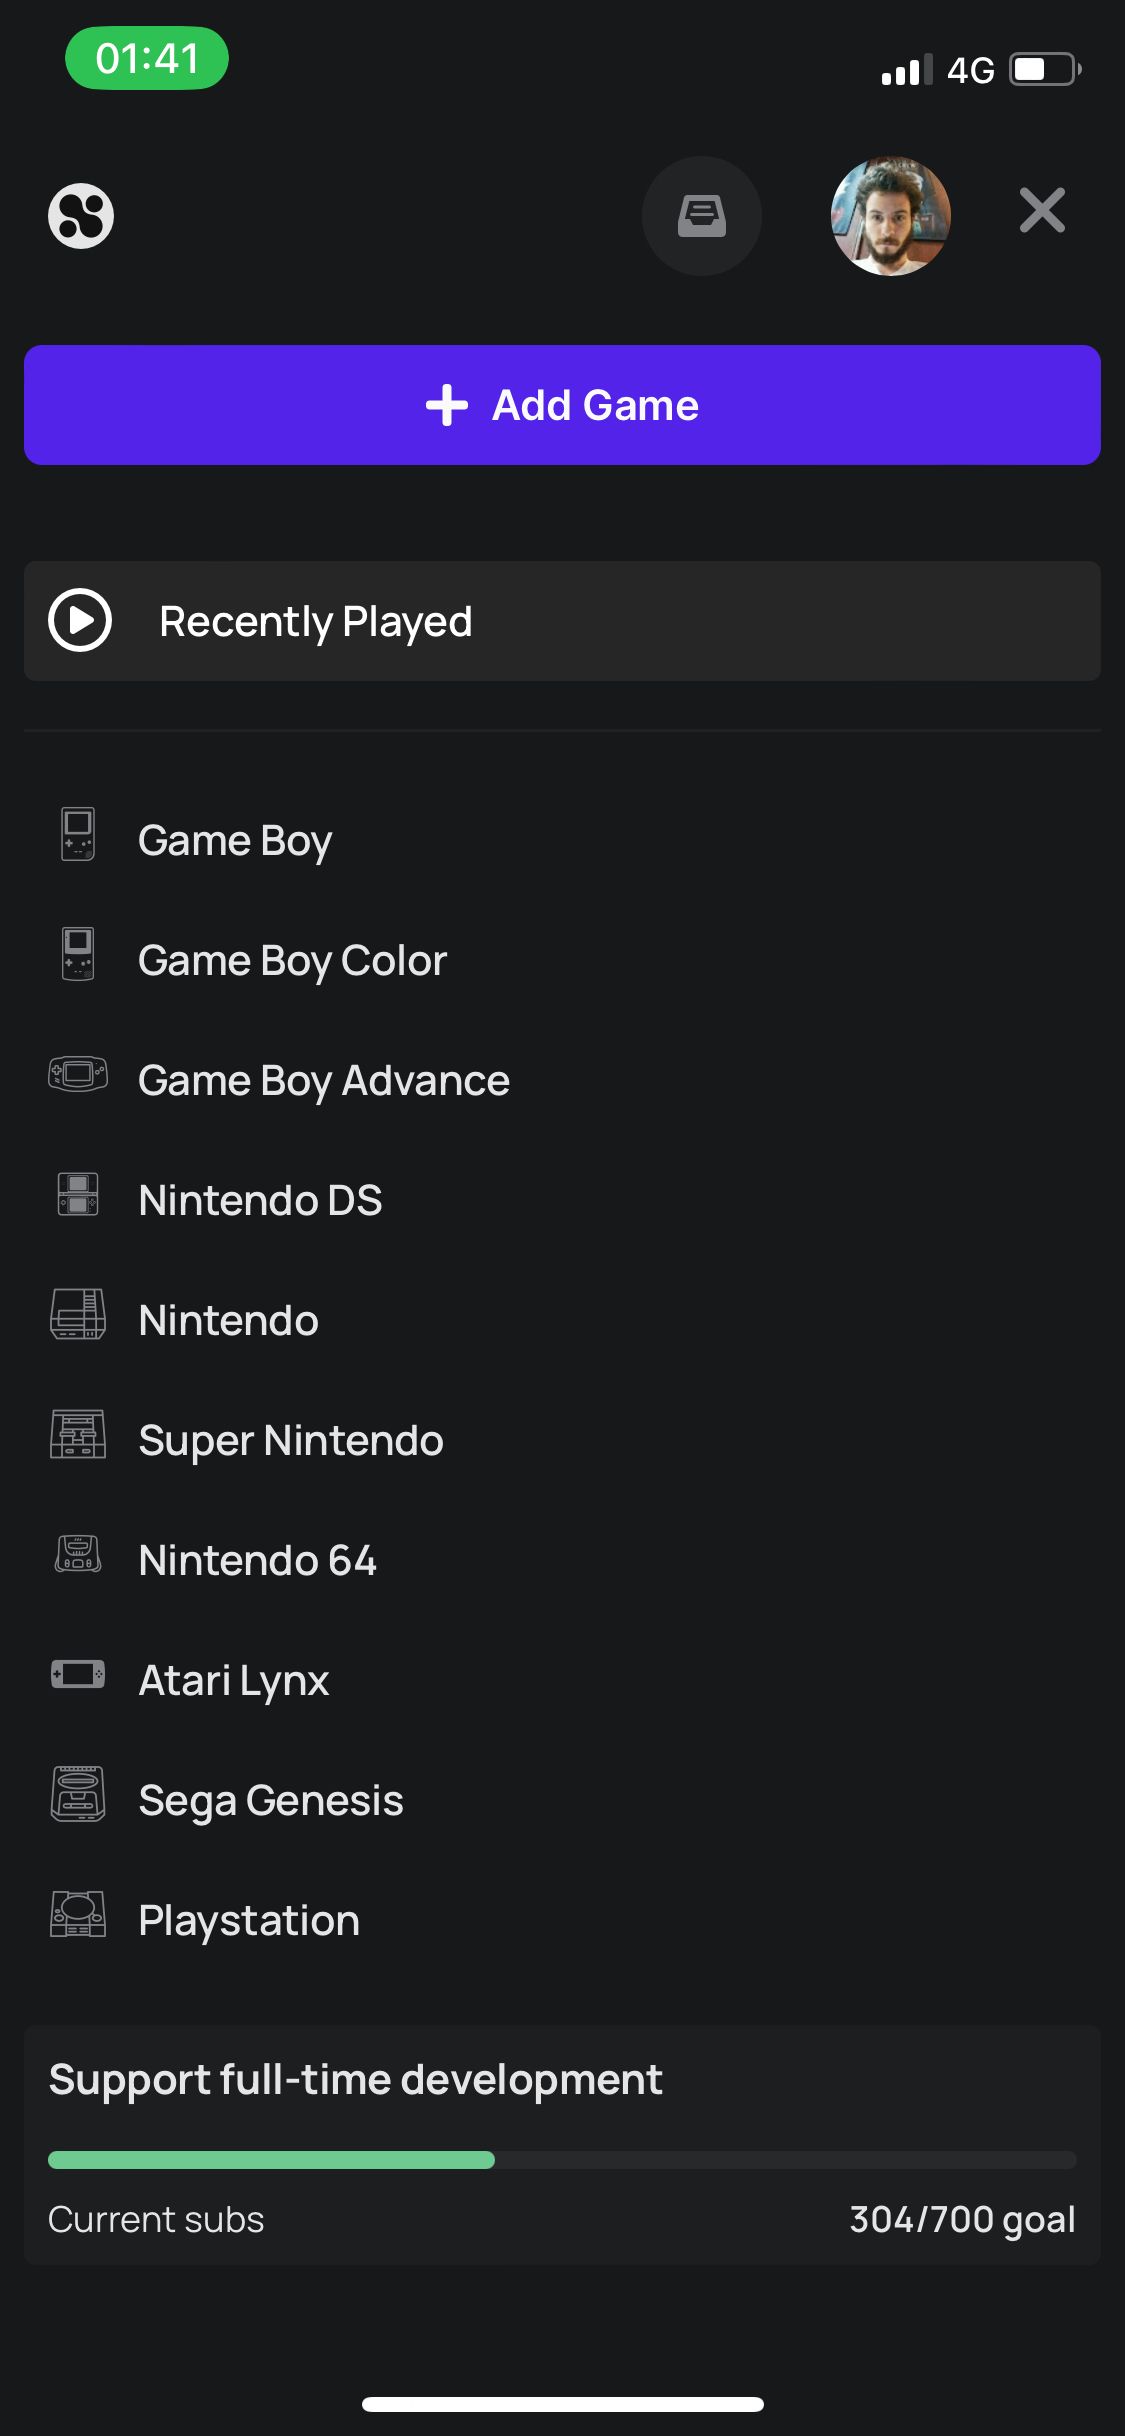Select the Game Boy Color icon
The image size is (1125, 2436).
point(78,955)
